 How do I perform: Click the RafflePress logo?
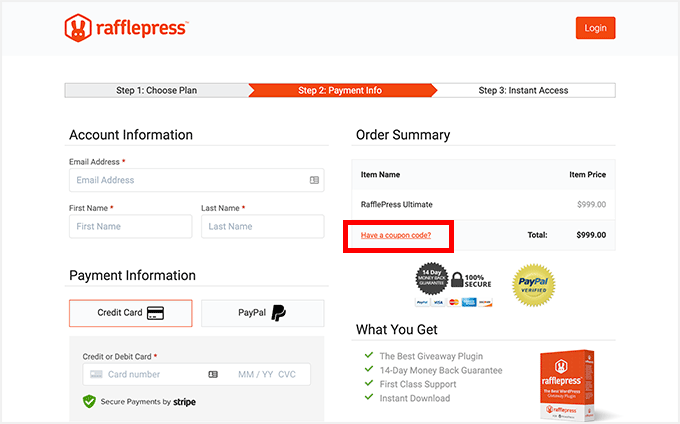(x=125, y=28)
